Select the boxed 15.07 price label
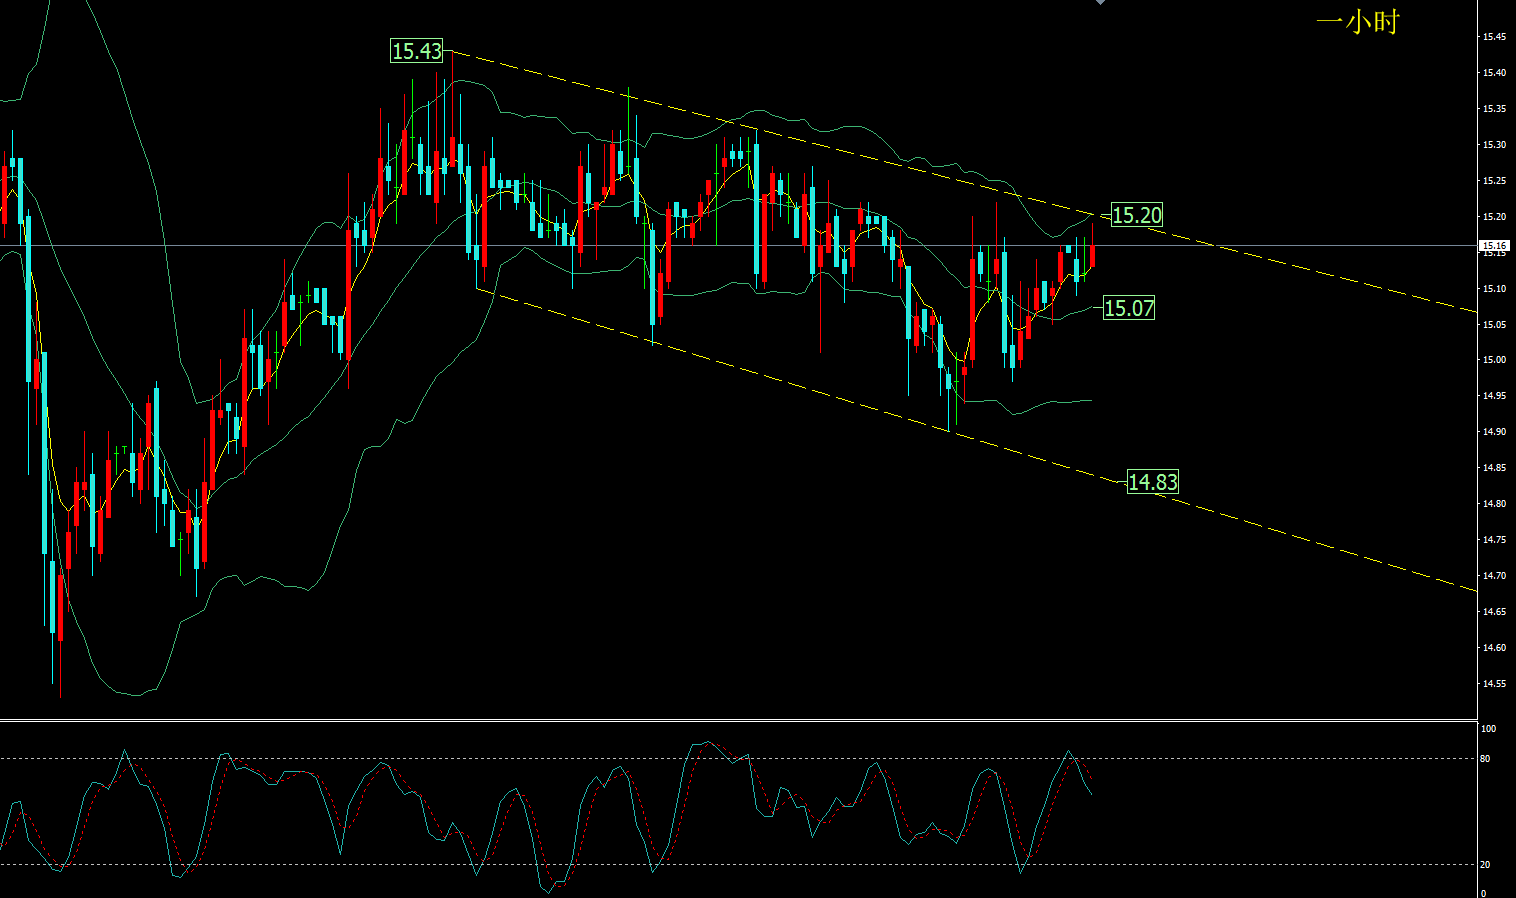 pos(1129,308)
